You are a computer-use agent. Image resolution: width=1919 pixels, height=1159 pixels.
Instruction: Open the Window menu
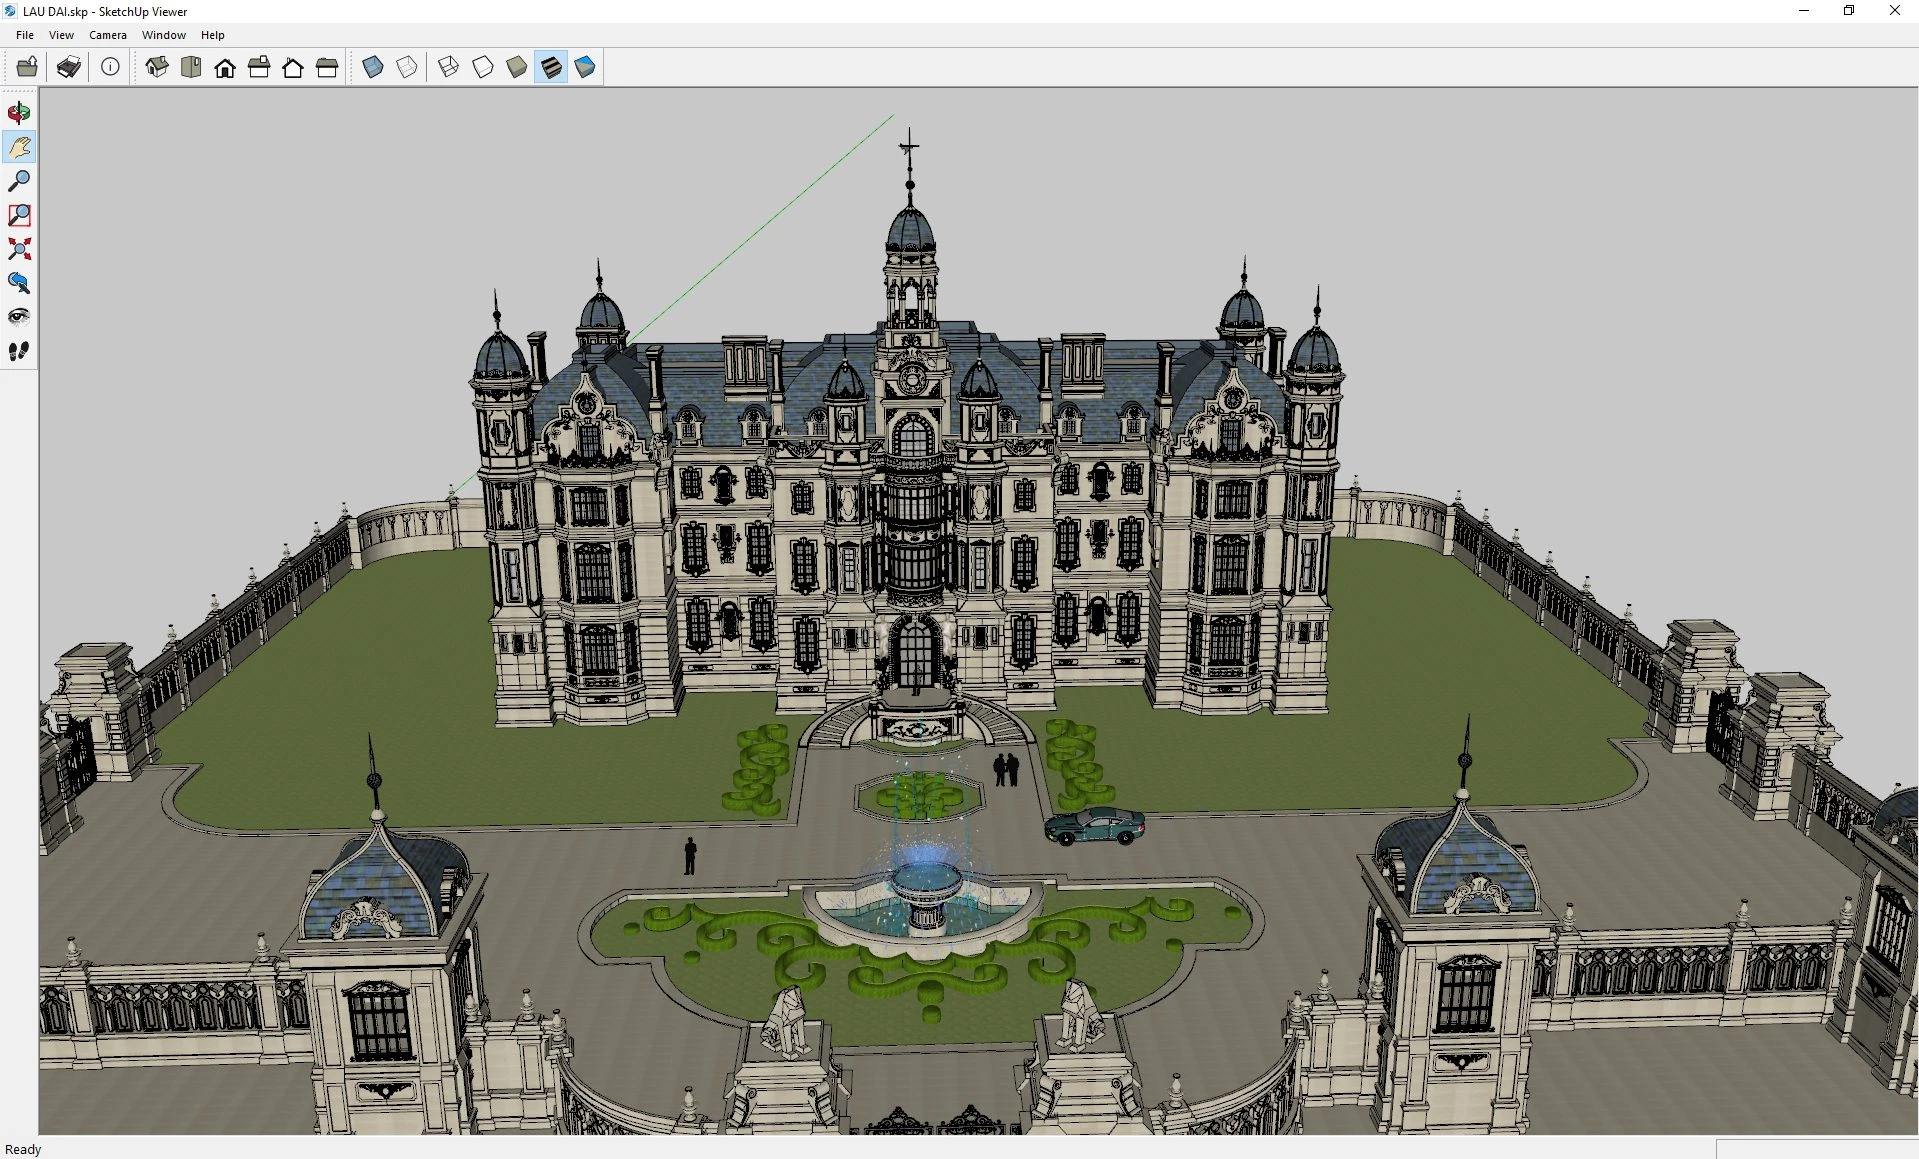(164, 34)
